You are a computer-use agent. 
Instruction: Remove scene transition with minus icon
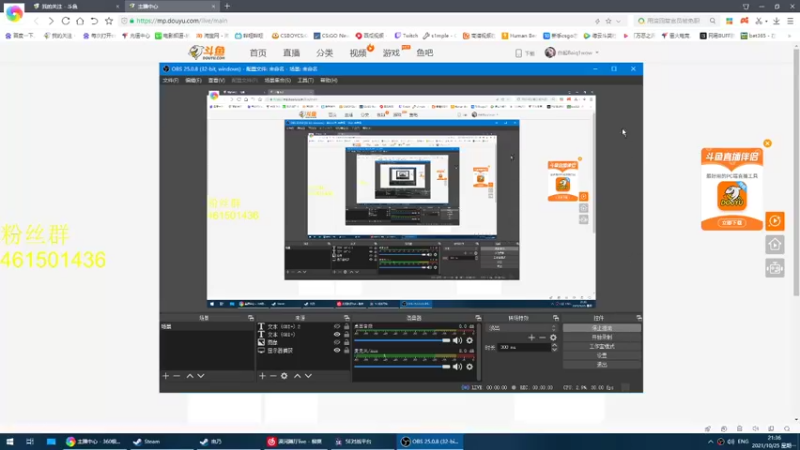point(542,337)
